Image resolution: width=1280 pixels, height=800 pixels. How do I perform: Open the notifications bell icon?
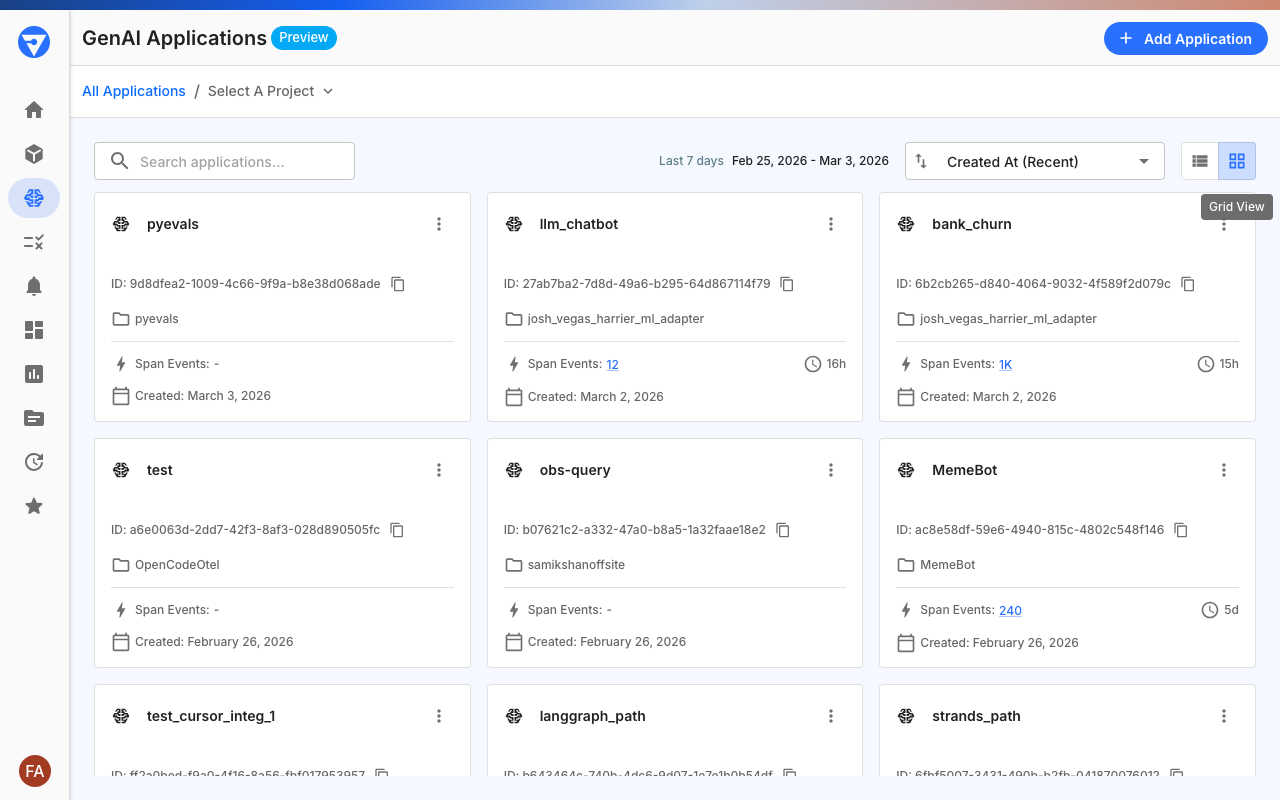pos(33,285)
